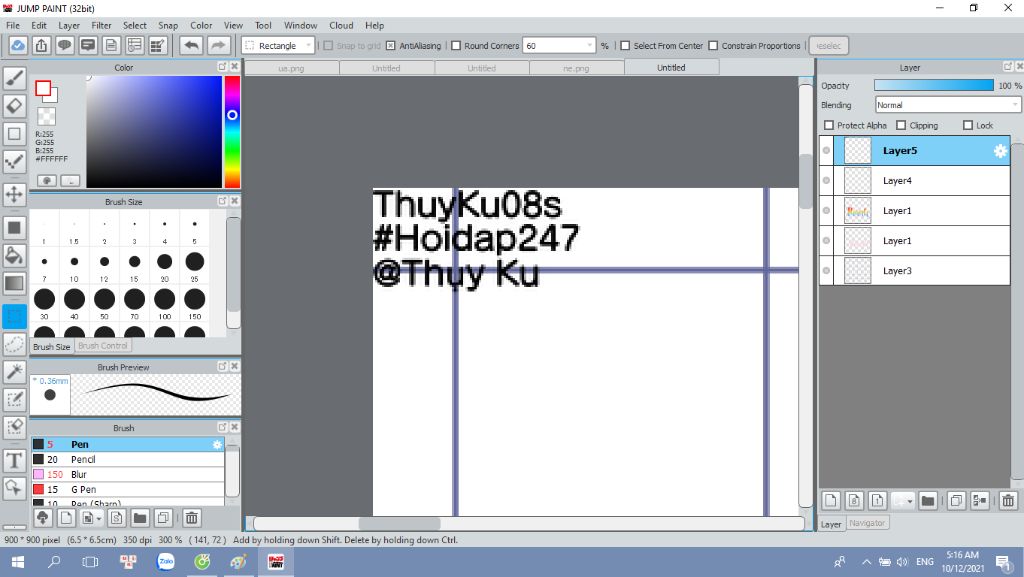1024x577 pixels.
Task: Click the Deselect button
Action: pyautogui.click(x=829, y=46)
